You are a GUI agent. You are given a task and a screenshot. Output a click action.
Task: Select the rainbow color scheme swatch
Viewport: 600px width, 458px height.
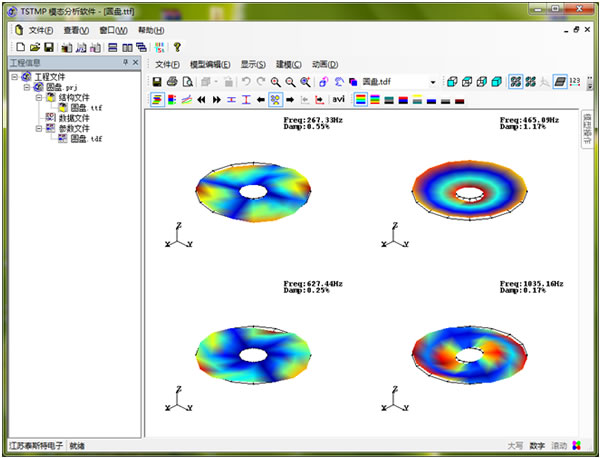click(360, 99)
